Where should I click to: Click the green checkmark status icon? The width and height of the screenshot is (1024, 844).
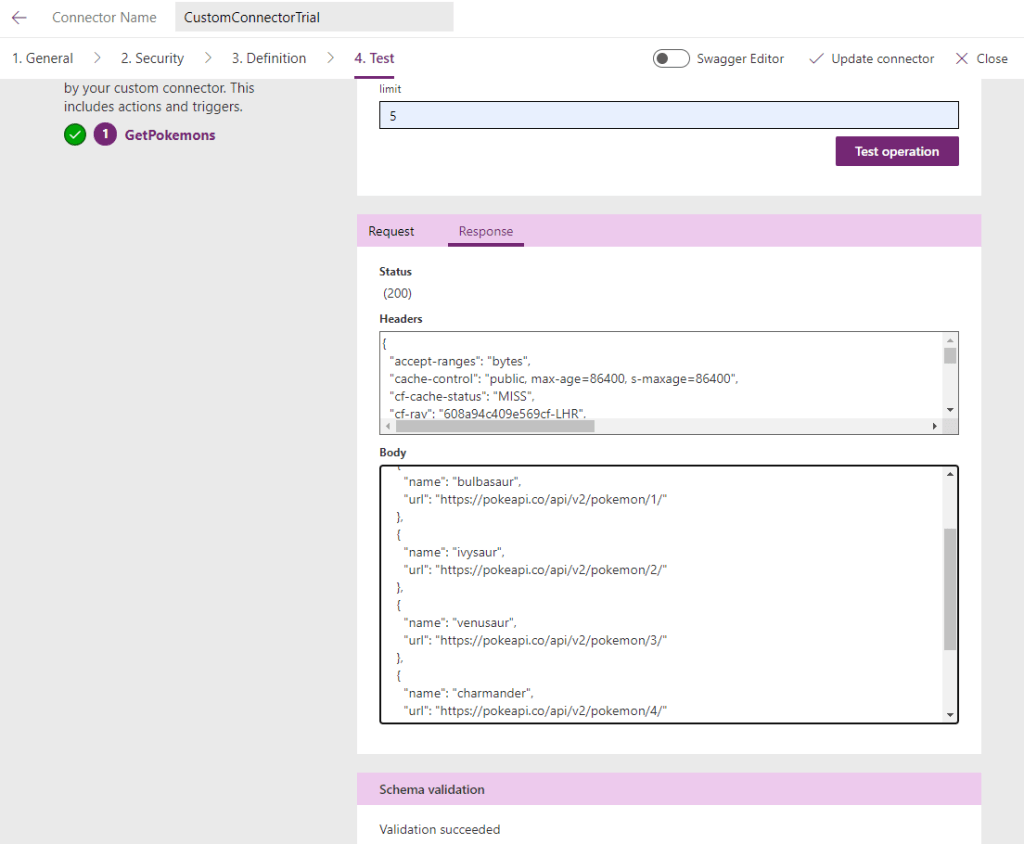[x=75, y=135]
